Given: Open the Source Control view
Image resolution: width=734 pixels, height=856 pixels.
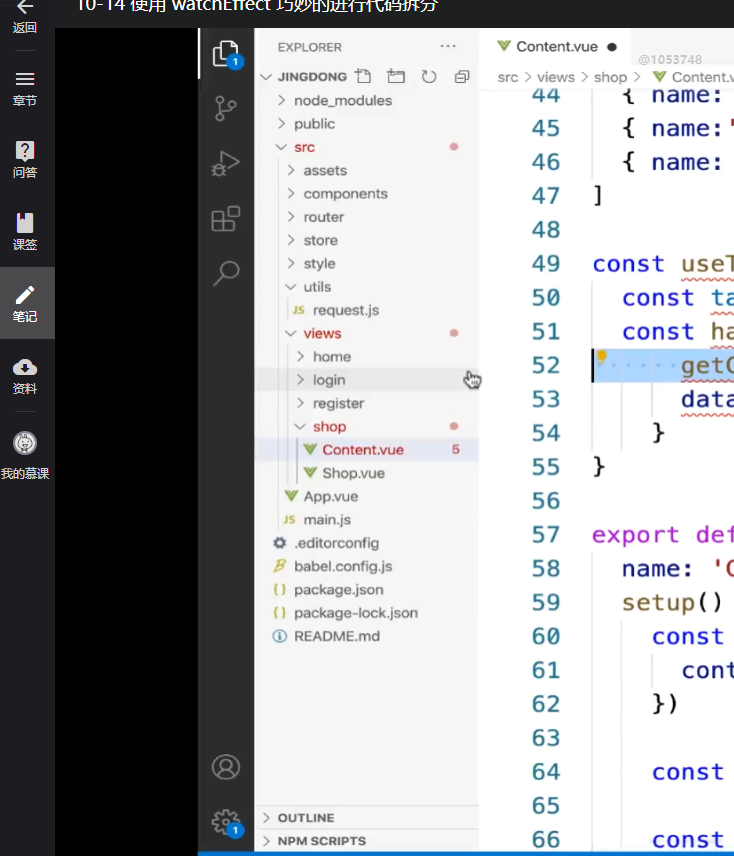Looking at the screenshot, I should pyautogui.click(x=225, y=108).
